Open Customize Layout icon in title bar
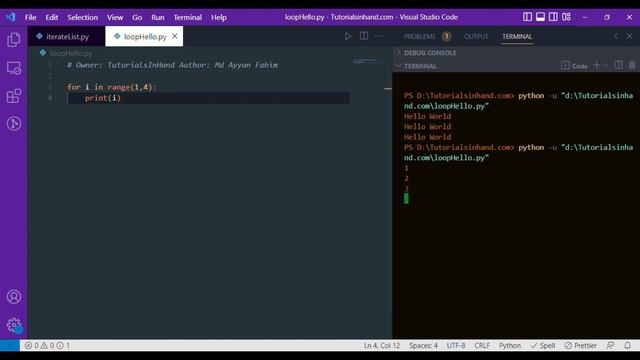The height and width of the screenshot is (360, 640). click(567, 17)
